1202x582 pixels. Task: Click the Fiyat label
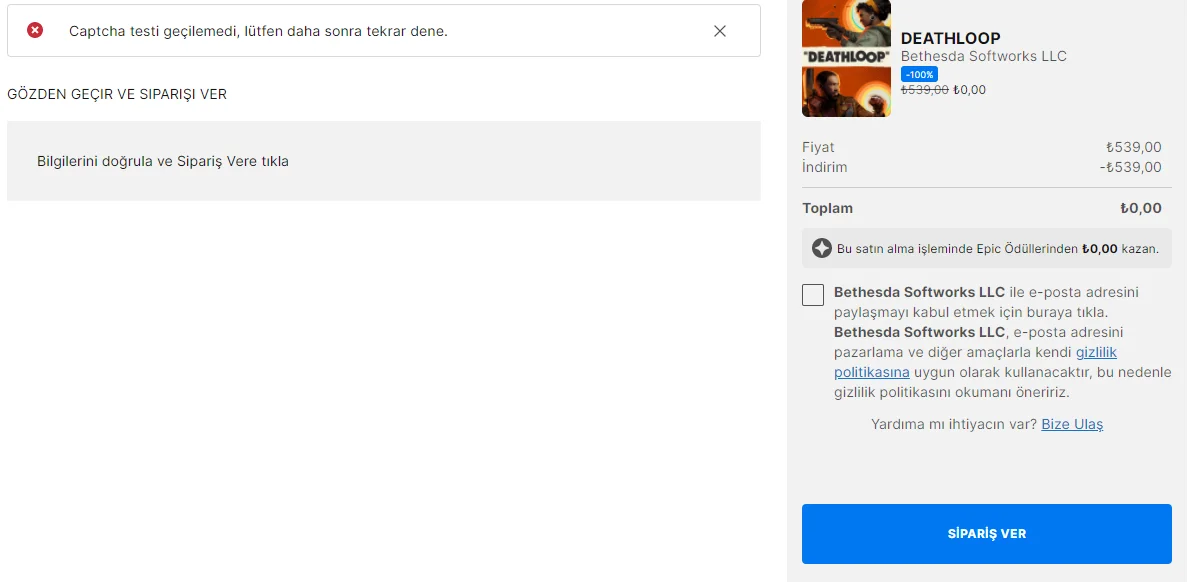[x=818, y=147]
